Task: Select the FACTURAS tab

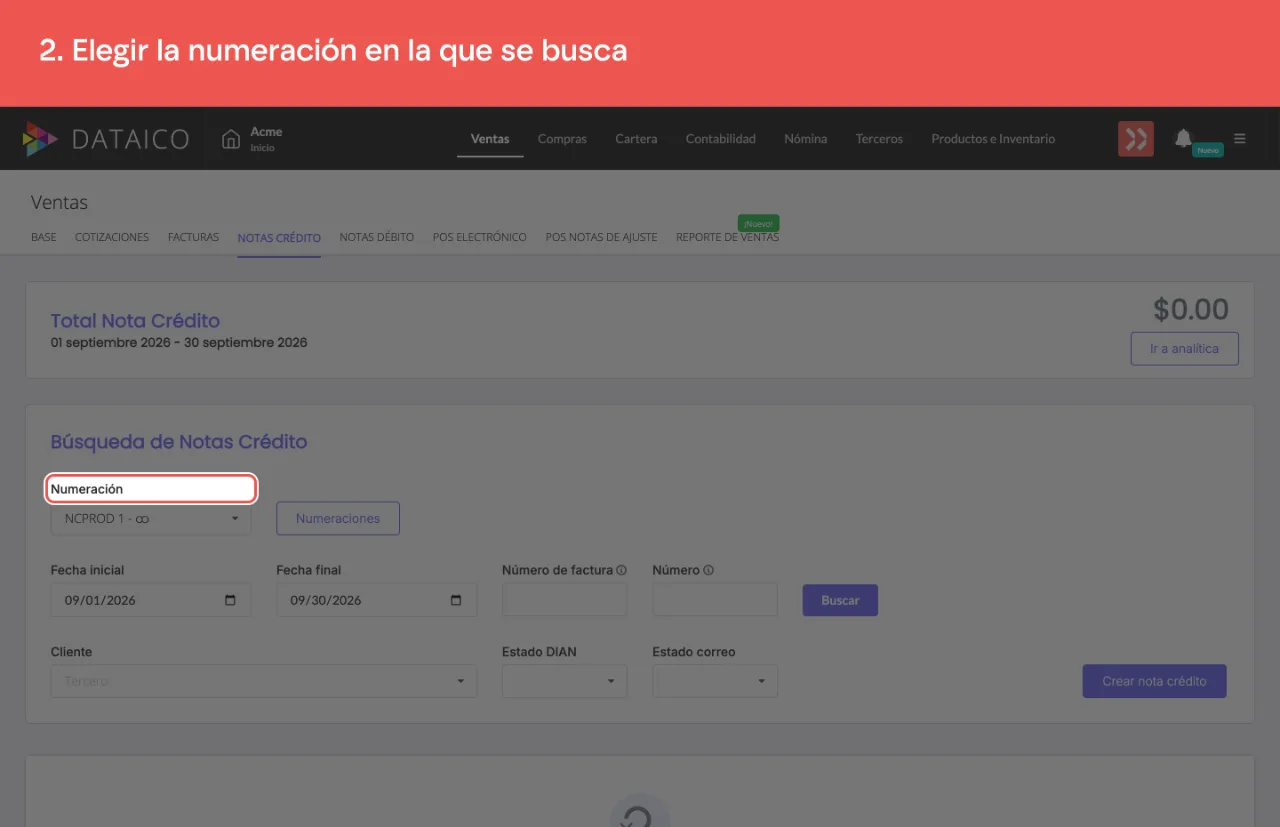Action: 193,237
